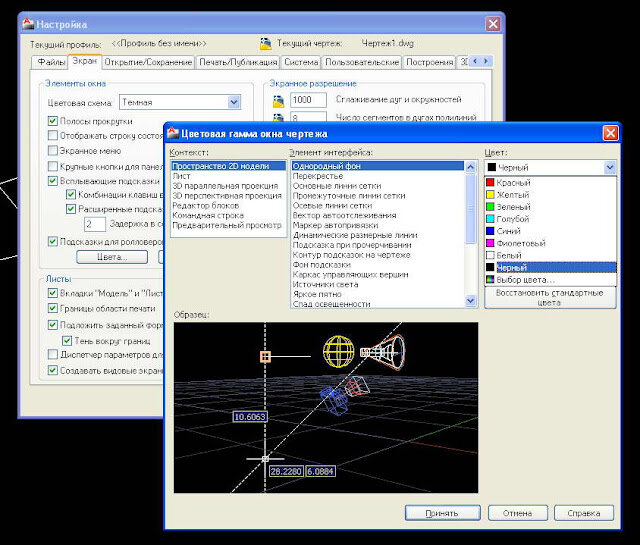The height and width of the screenshot is (545, 640).
Task: Open the Система tab
Action: (301, 62)
